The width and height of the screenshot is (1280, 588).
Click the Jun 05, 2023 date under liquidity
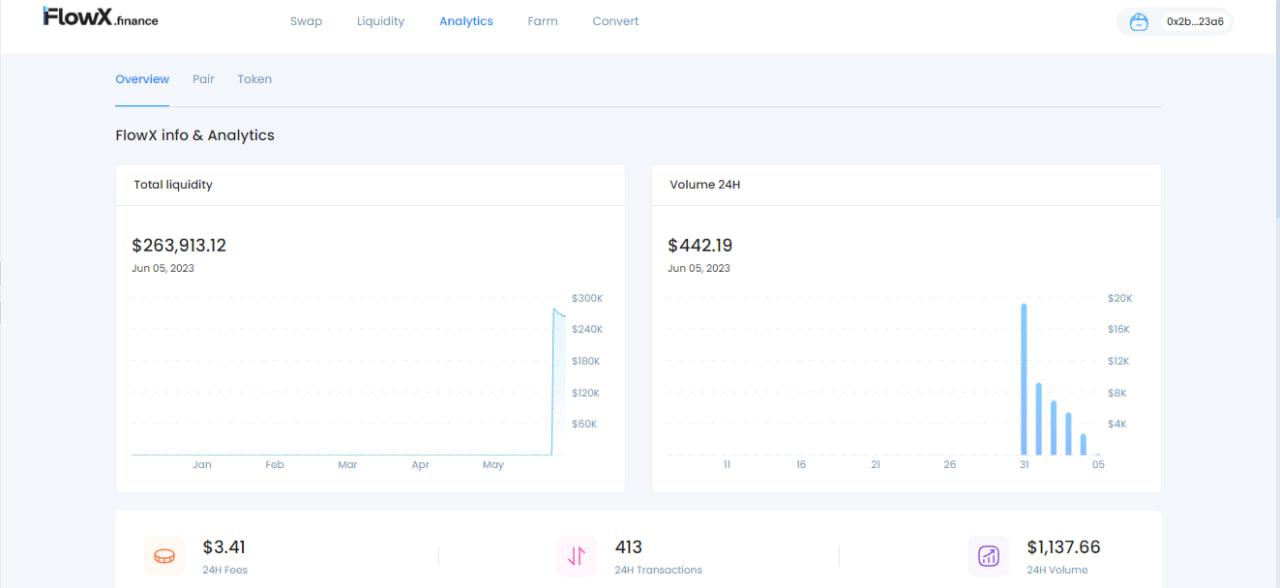163,268
